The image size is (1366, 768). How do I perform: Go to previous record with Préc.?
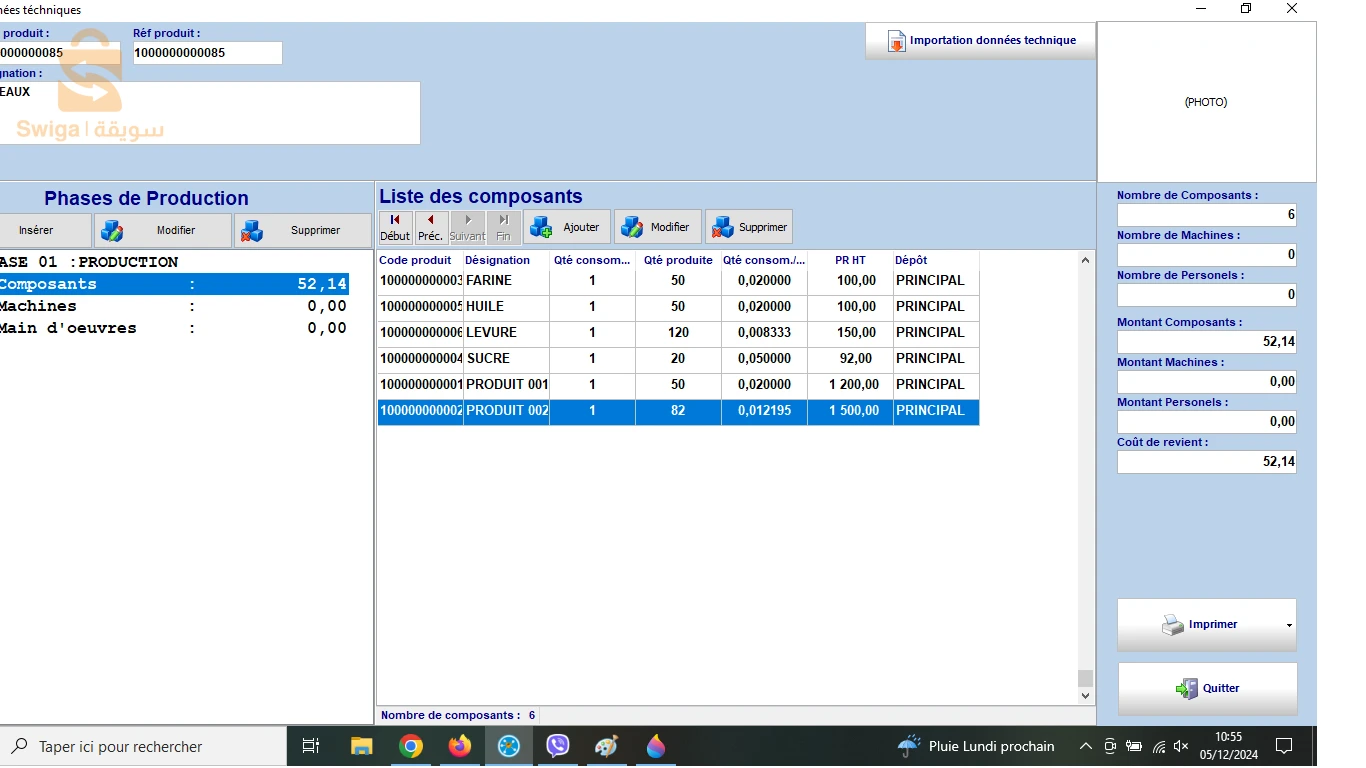click(x=431, y=227)
